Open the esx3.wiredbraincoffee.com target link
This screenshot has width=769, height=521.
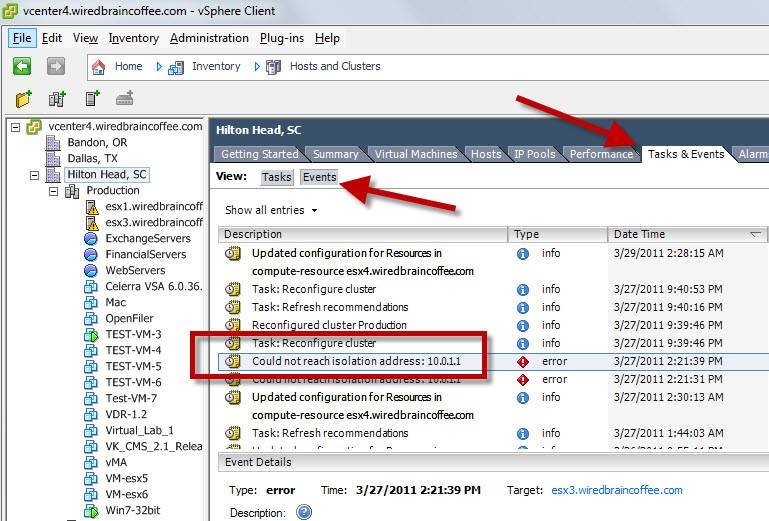pyautogui.click(x=617, y=490)
